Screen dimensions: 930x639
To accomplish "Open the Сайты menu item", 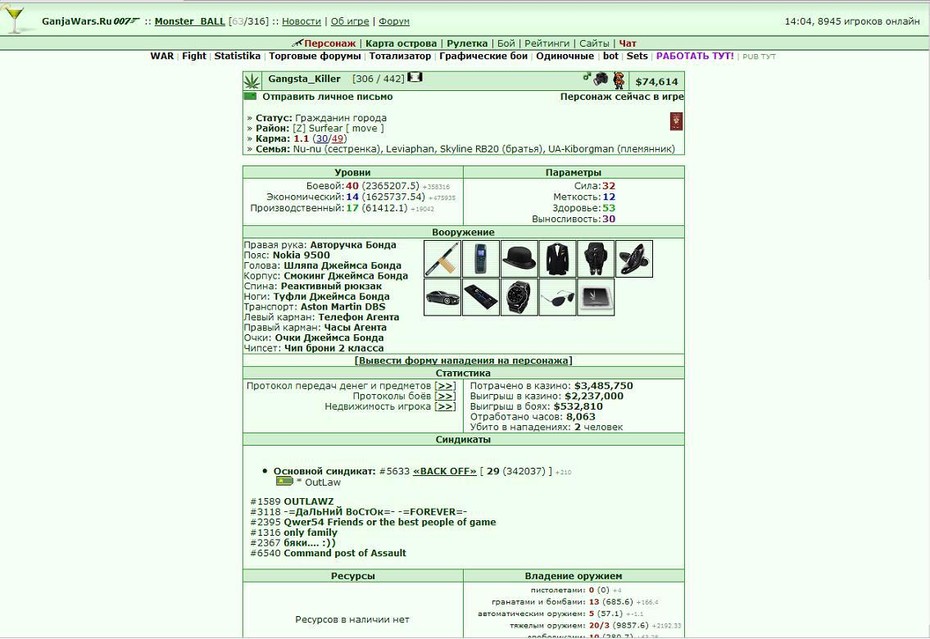I will click(594, 43).
